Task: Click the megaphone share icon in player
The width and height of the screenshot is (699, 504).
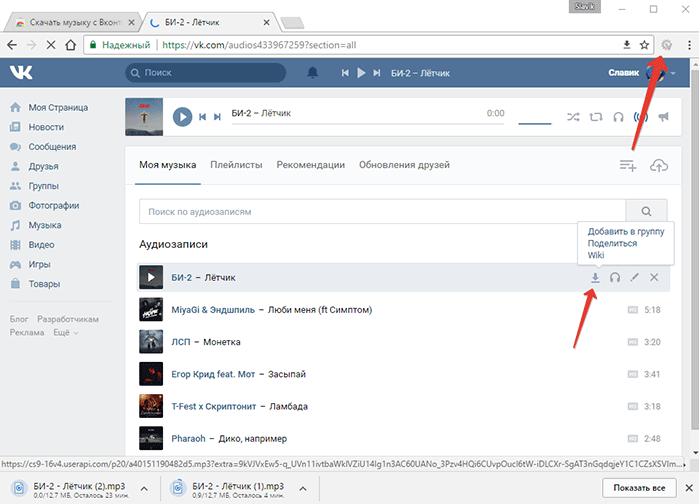Action: (663, 117)
